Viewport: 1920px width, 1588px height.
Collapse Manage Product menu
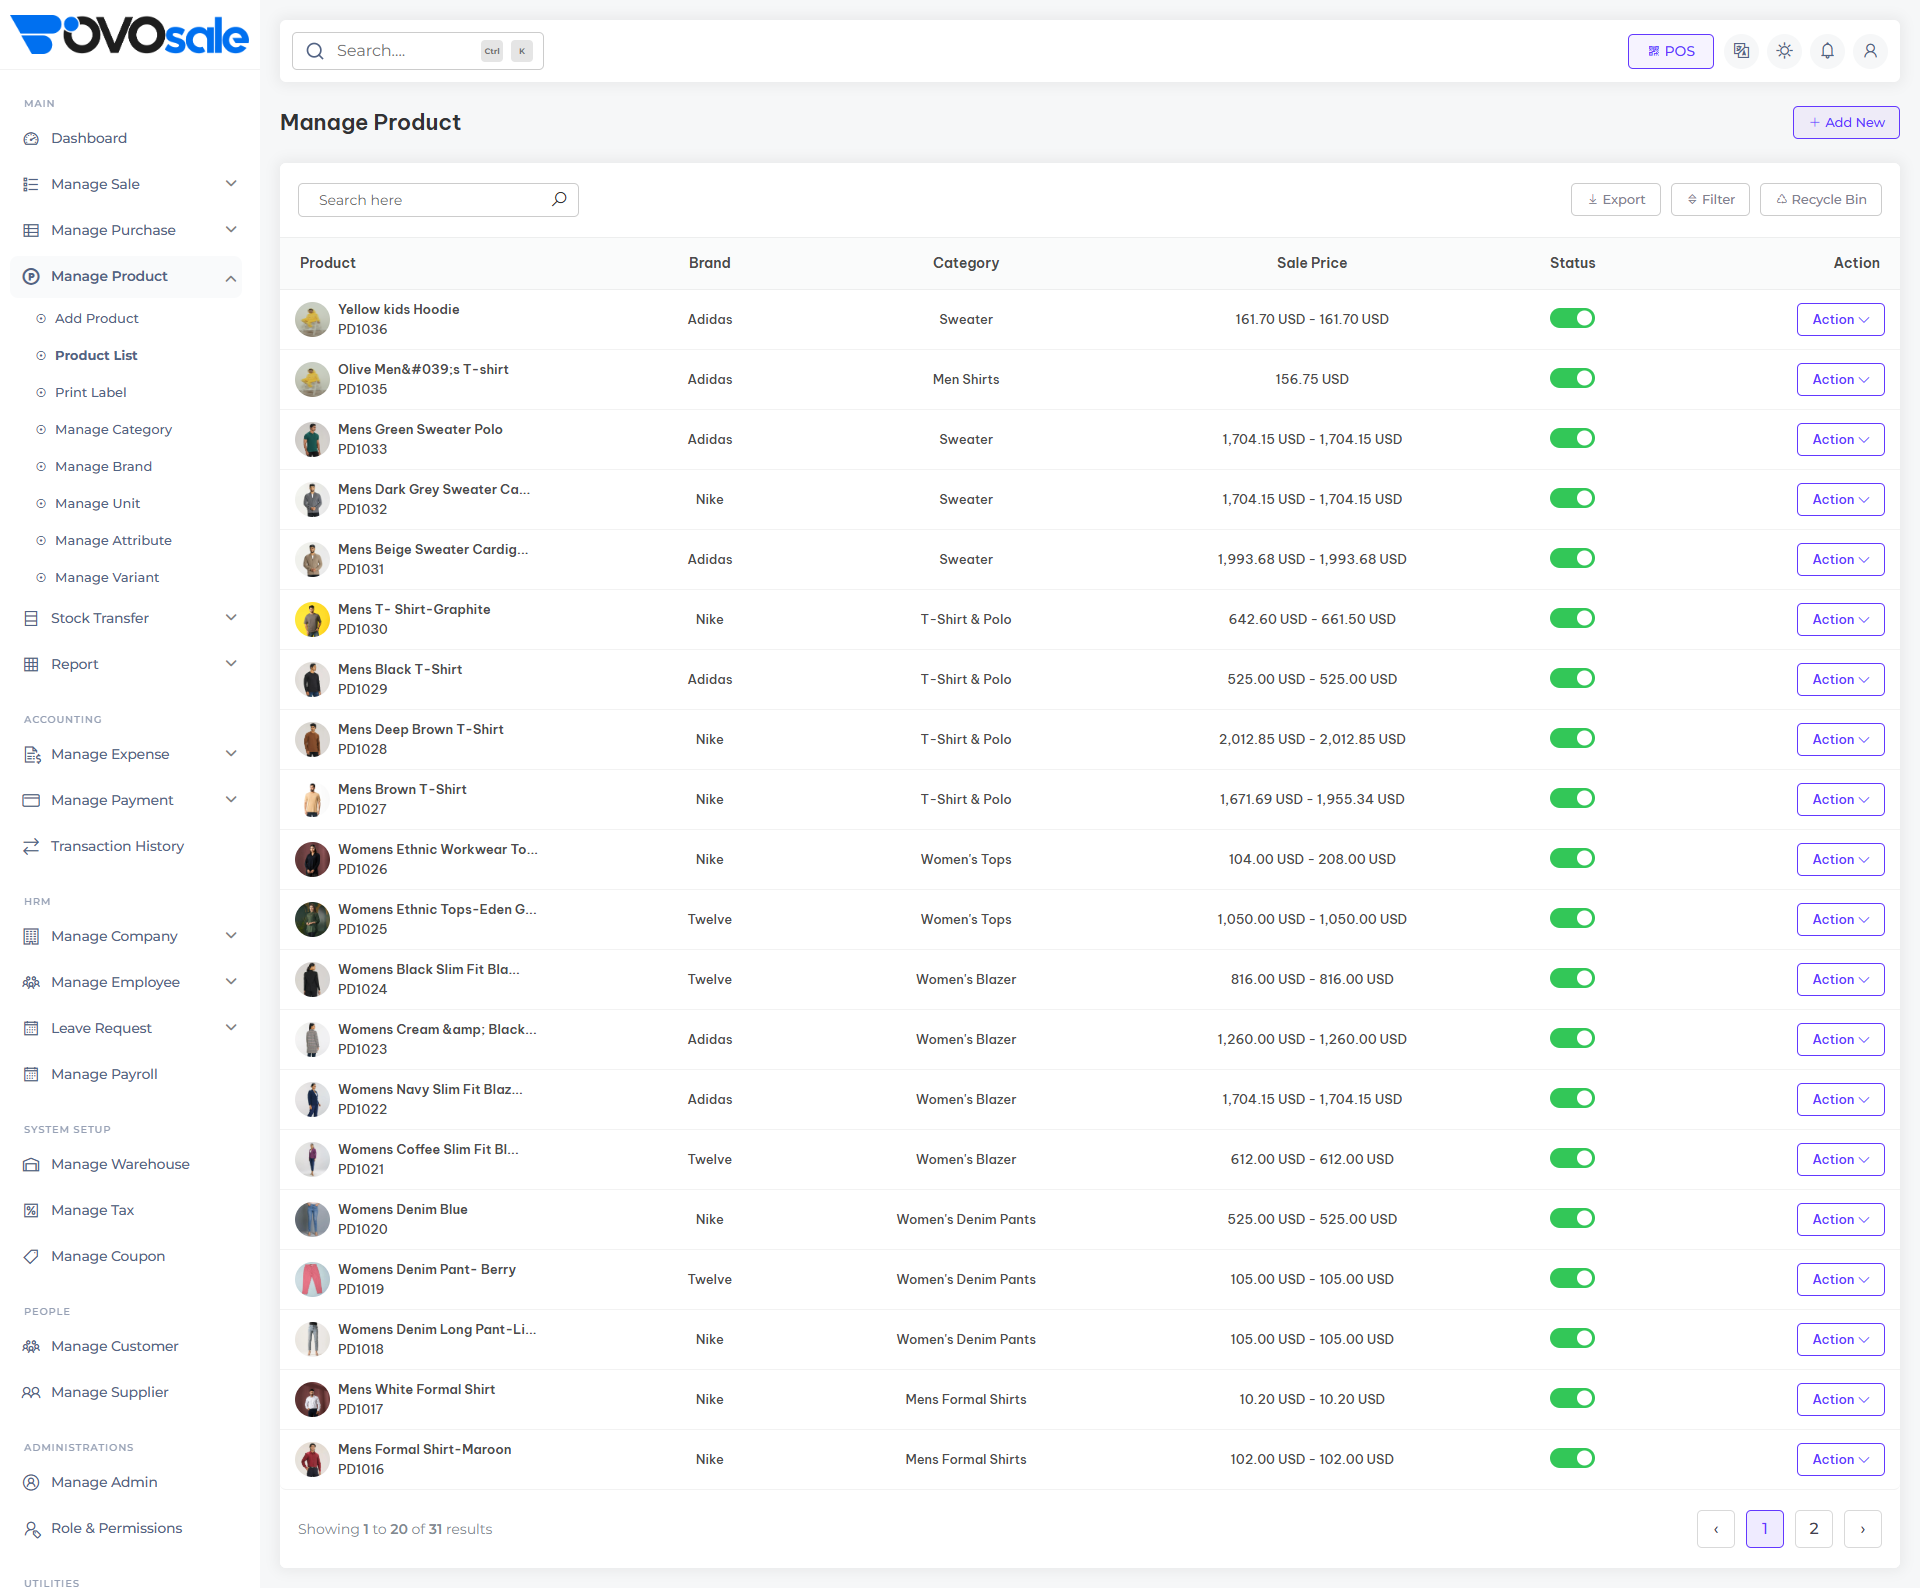coord(126,277)
